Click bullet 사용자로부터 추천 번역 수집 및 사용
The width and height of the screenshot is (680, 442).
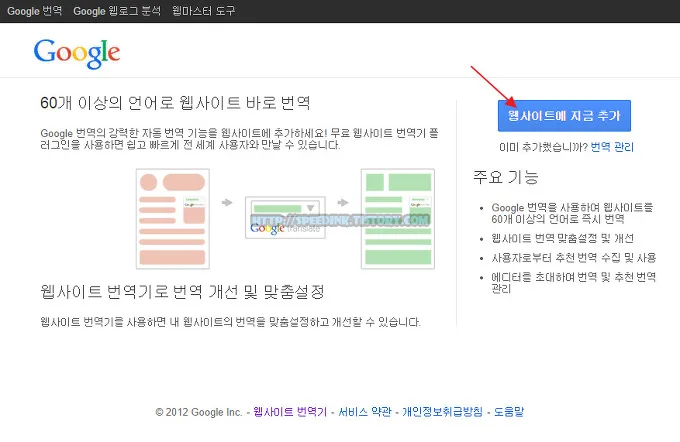pyautogui.click(x=573, y=258)
